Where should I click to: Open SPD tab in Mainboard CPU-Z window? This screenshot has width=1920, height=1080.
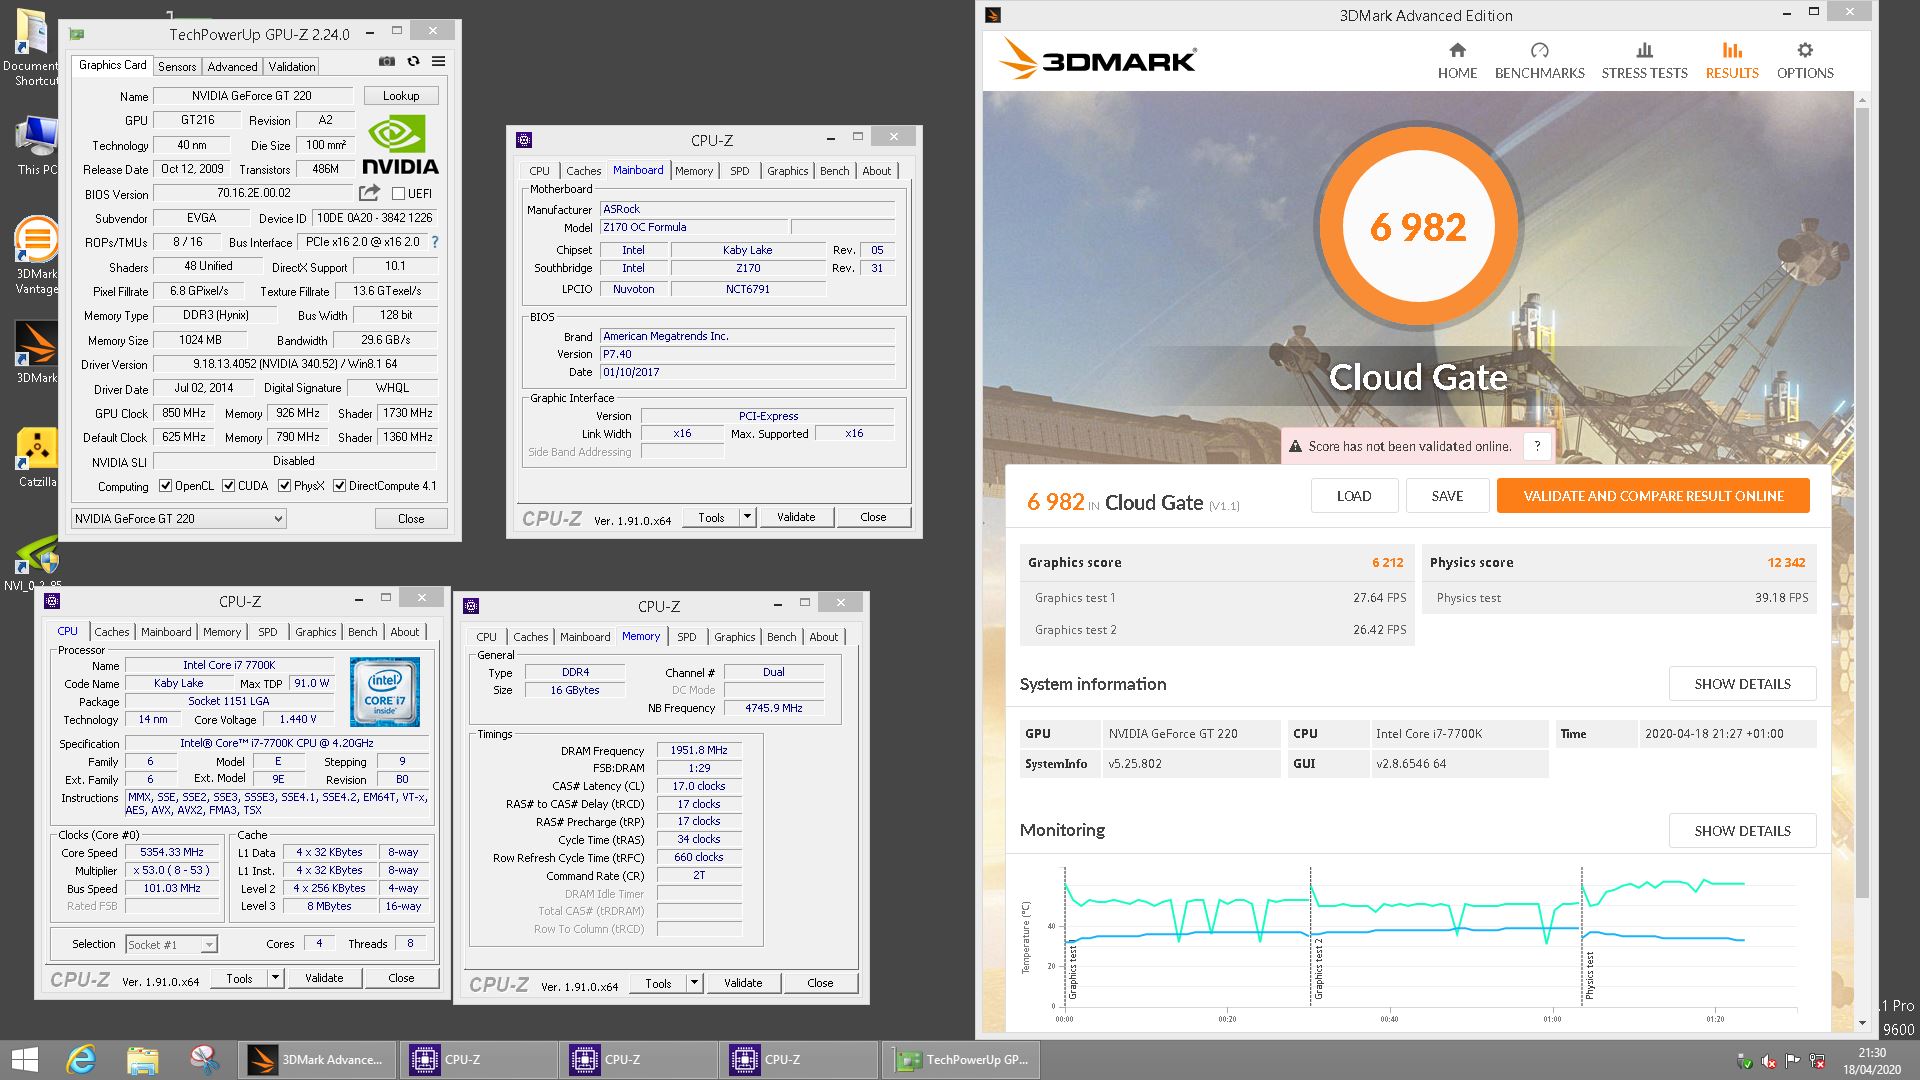(740, 171)
